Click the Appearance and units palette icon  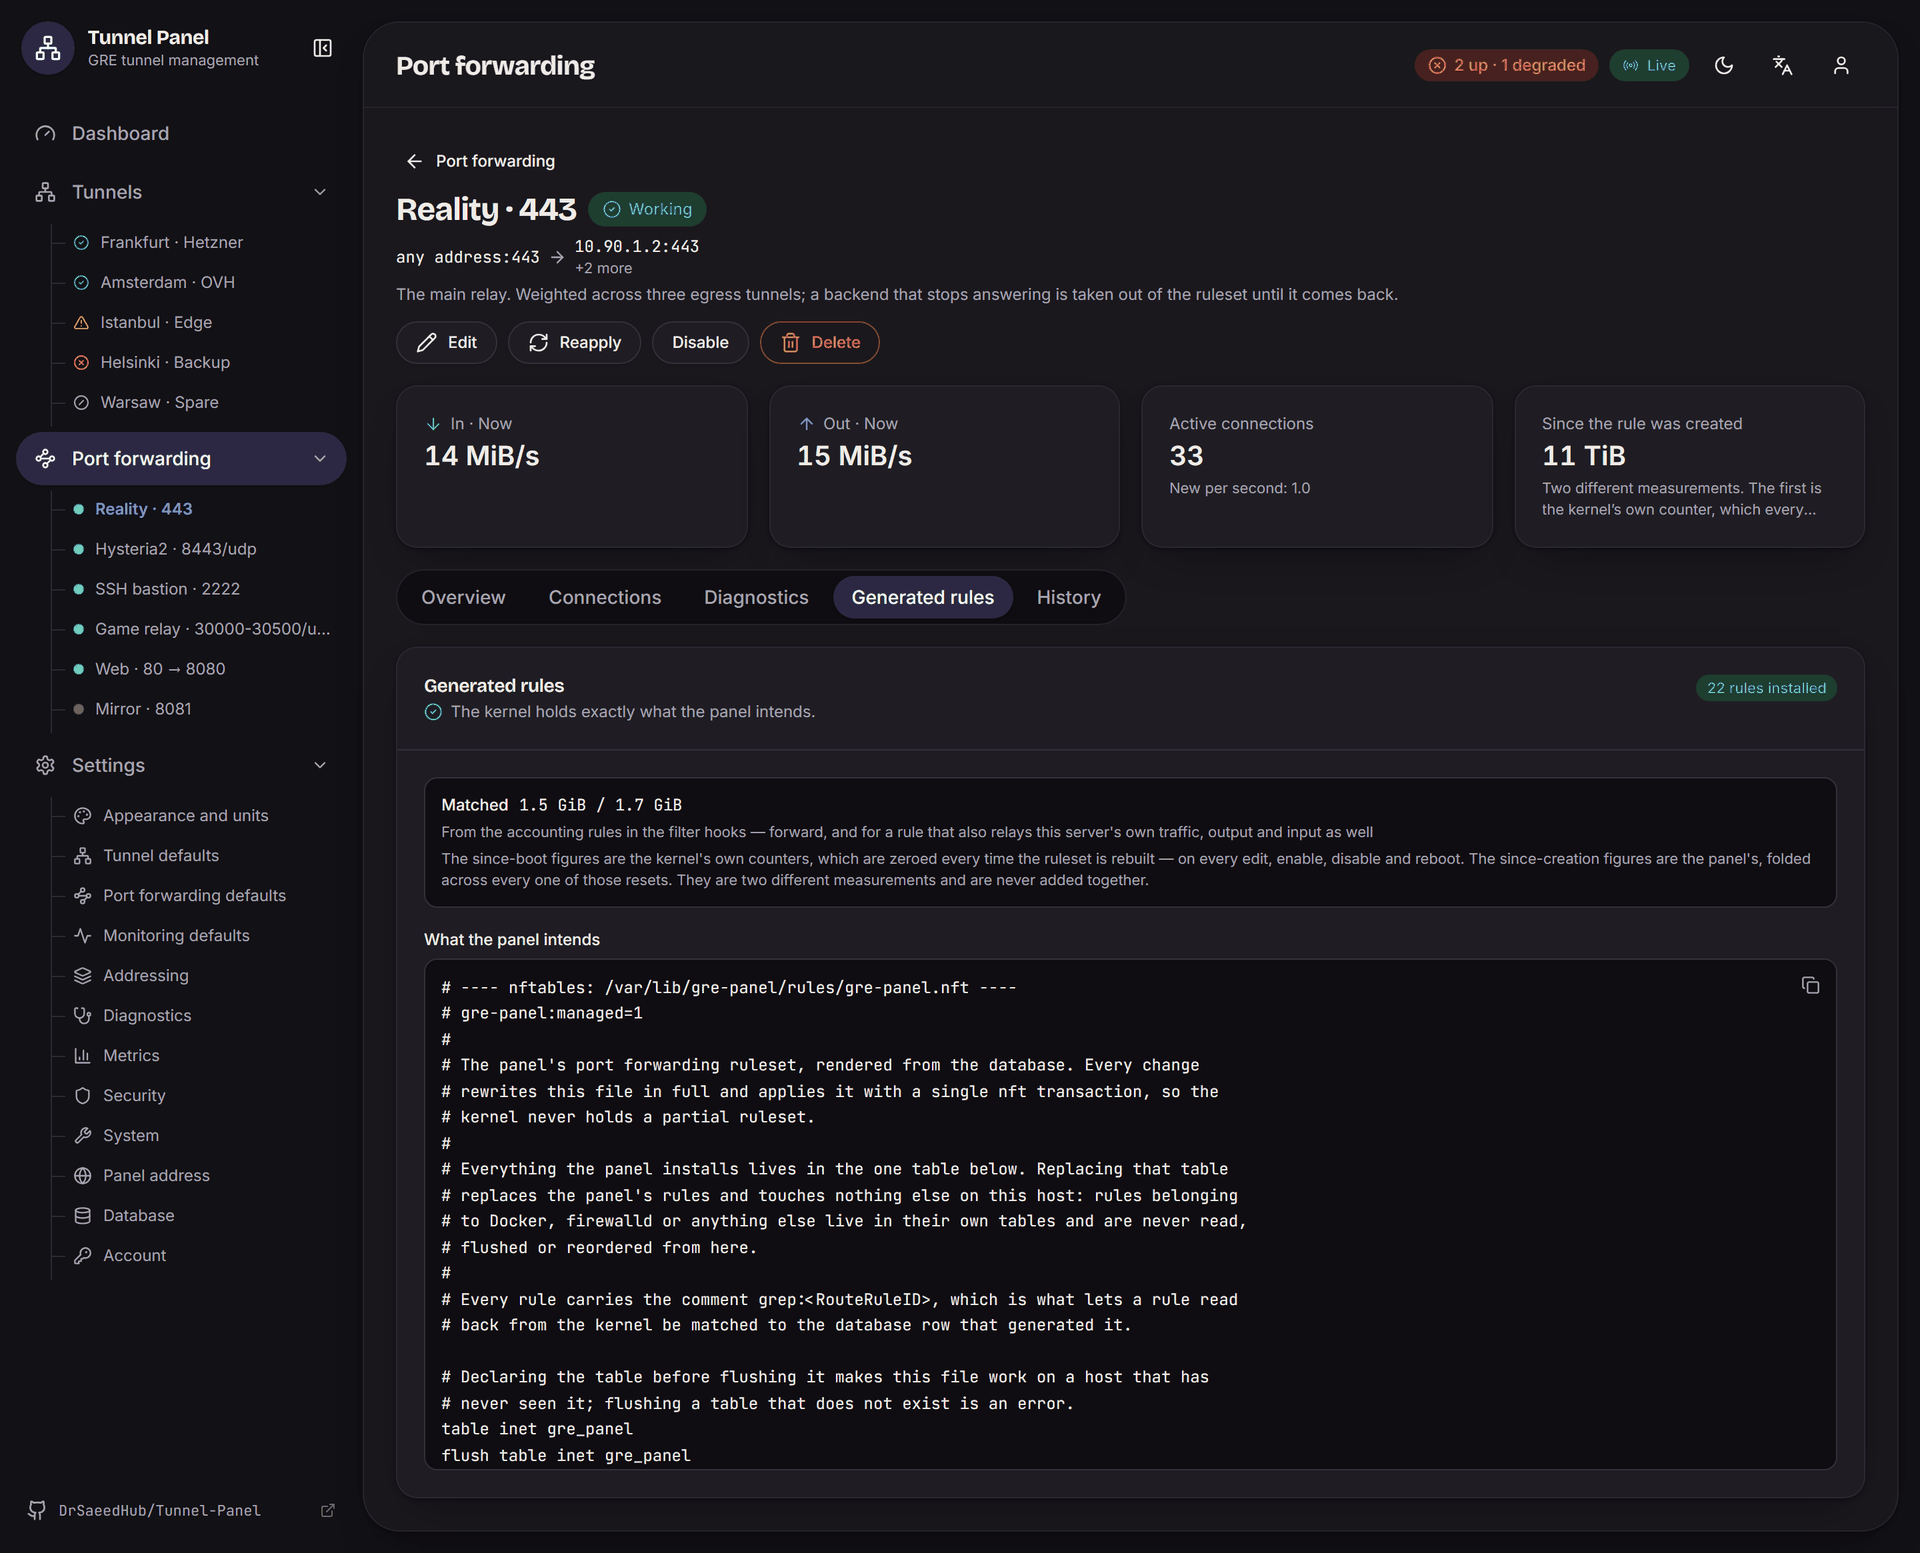pos(83,815)
